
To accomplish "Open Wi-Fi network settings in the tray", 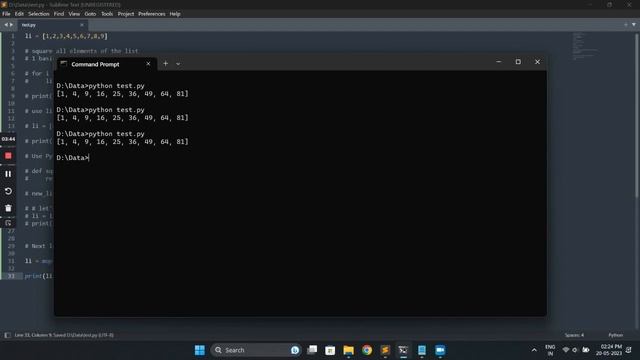I will (566, 350).
